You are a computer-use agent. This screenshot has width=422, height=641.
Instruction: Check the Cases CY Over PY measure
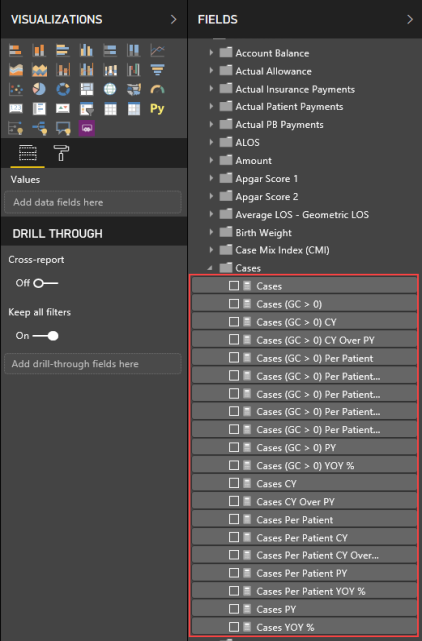click(234, 501)
